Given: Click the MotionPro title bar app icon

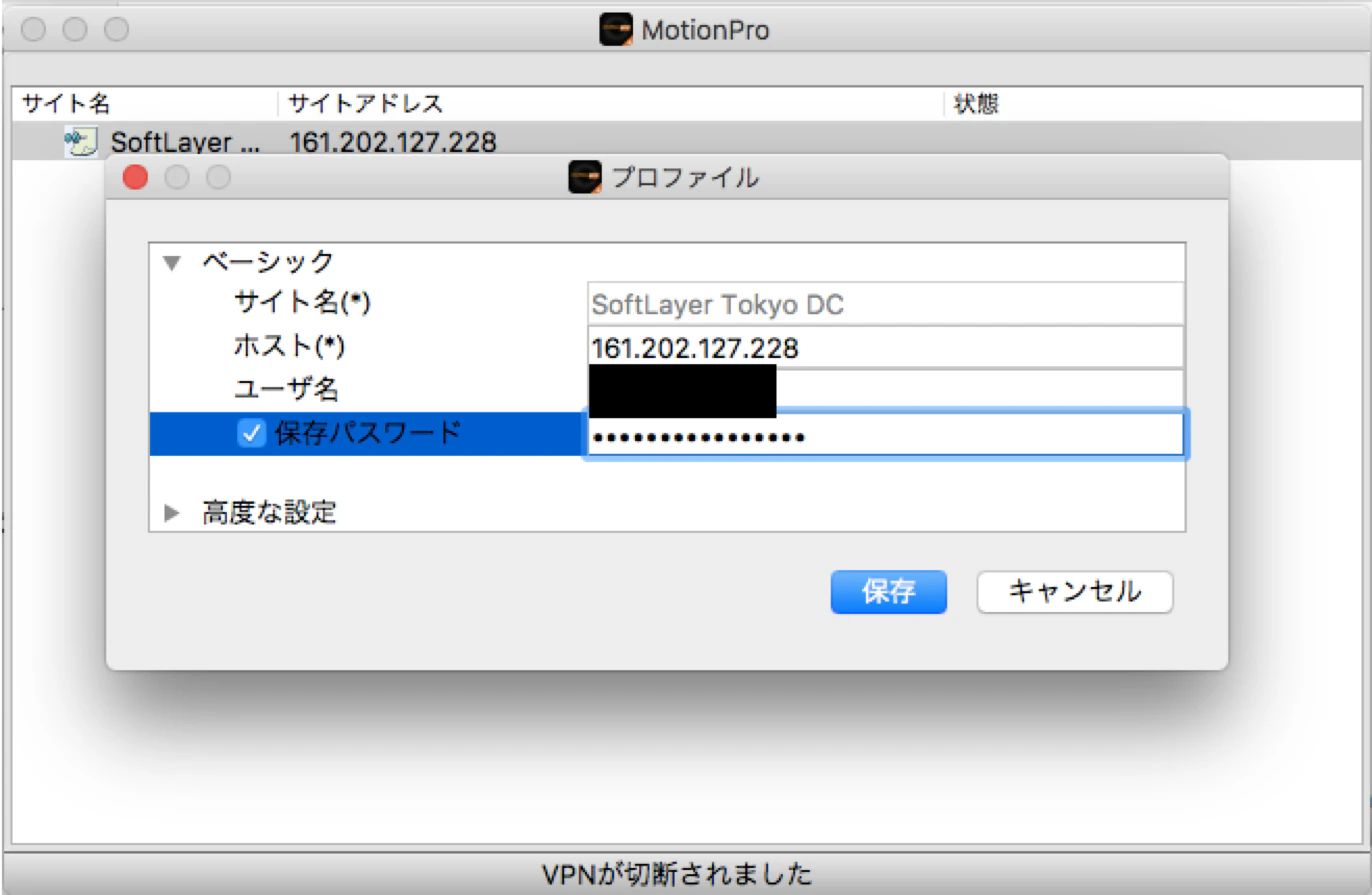Looking at the screenshot, I should coord(616,30).
